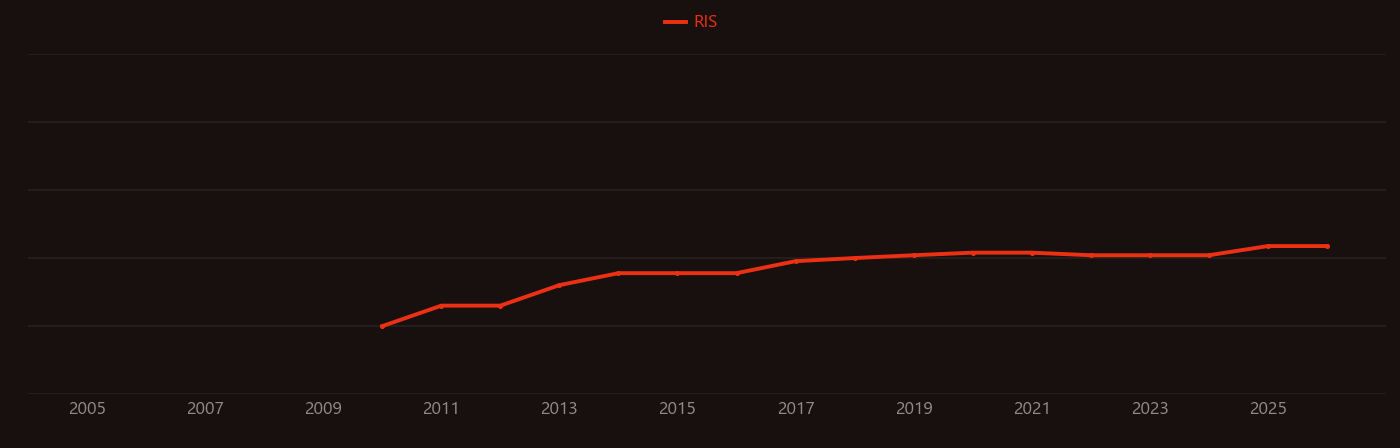
Task: Select the 2025 data point on RIS line
Action: click(x=1268, y=246)
